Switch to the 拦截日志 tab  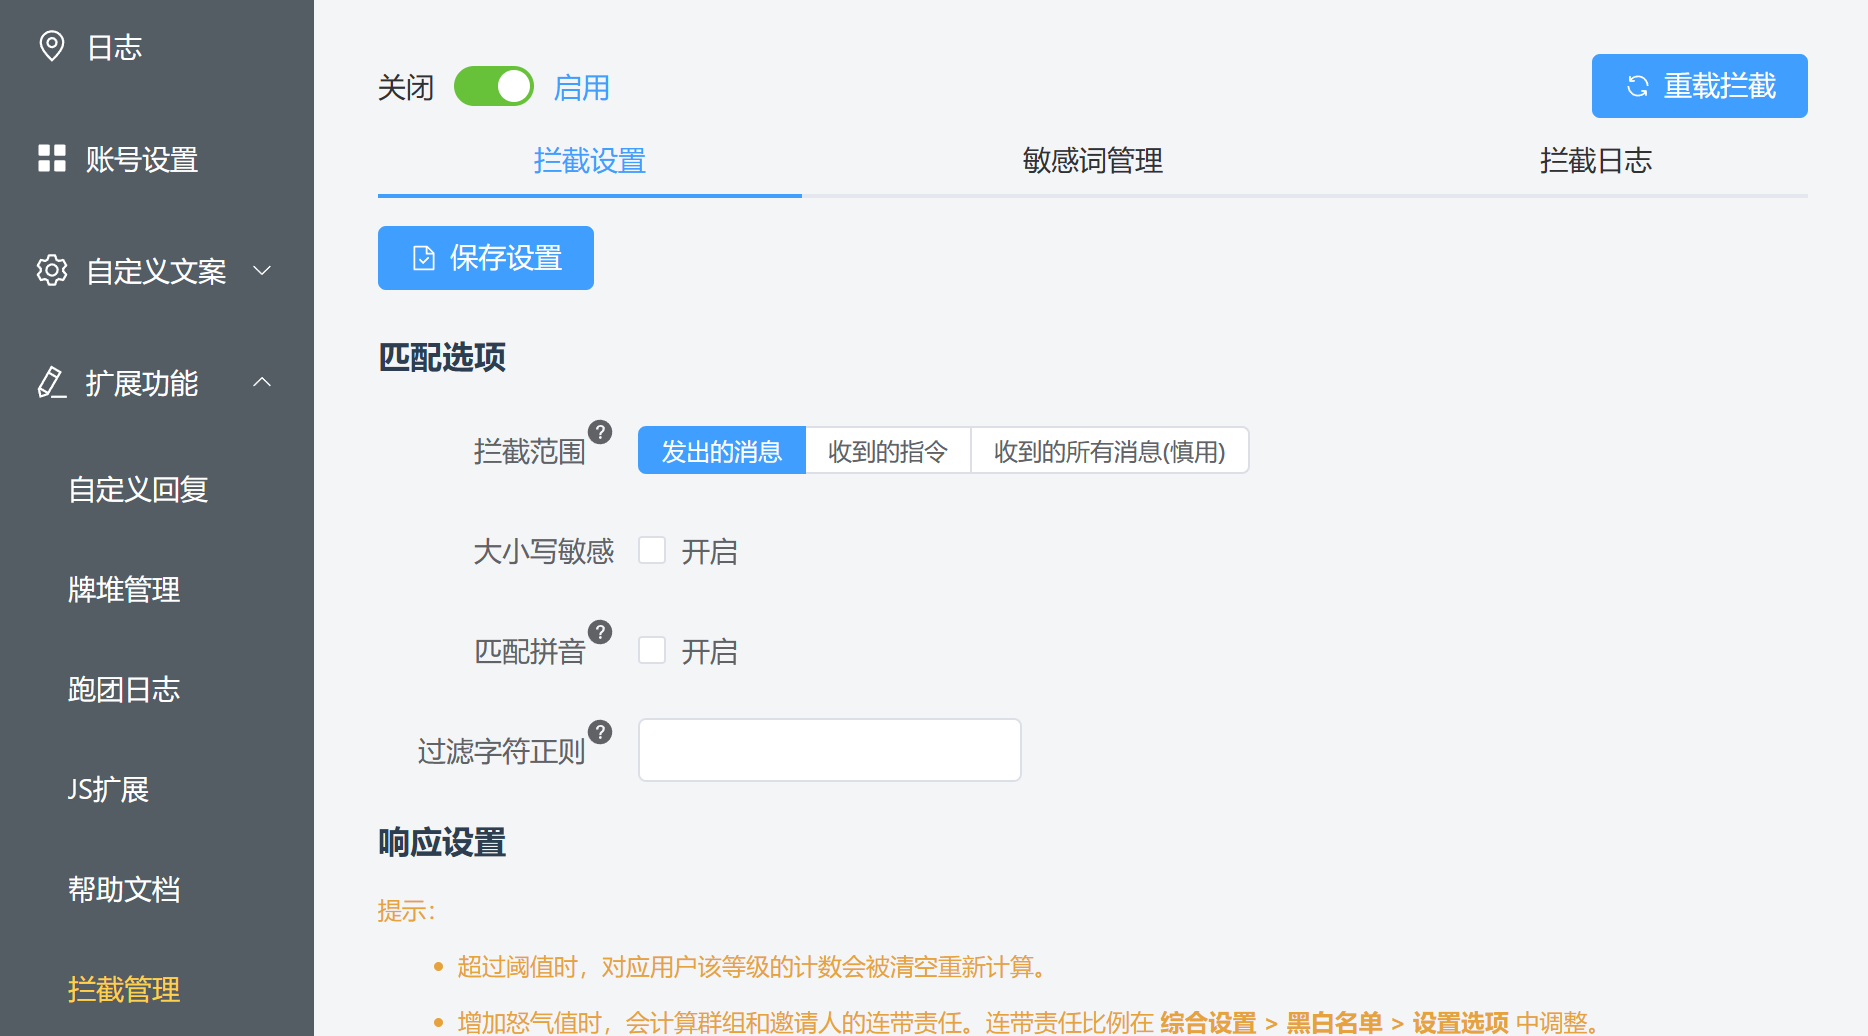[1596, 161]
